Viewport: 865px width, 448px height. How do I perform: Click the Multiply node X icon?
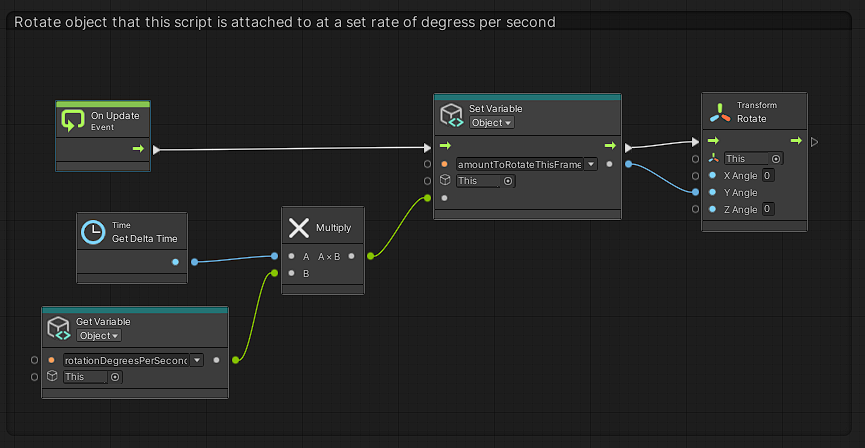298,228
